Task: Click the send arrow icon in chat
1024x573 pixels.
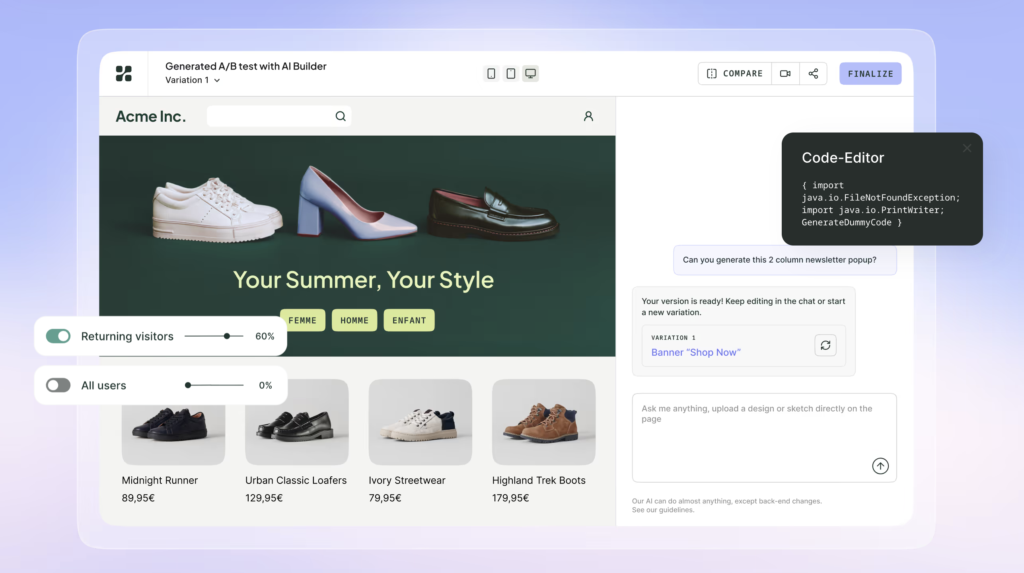Action: (x=880, y=466)
